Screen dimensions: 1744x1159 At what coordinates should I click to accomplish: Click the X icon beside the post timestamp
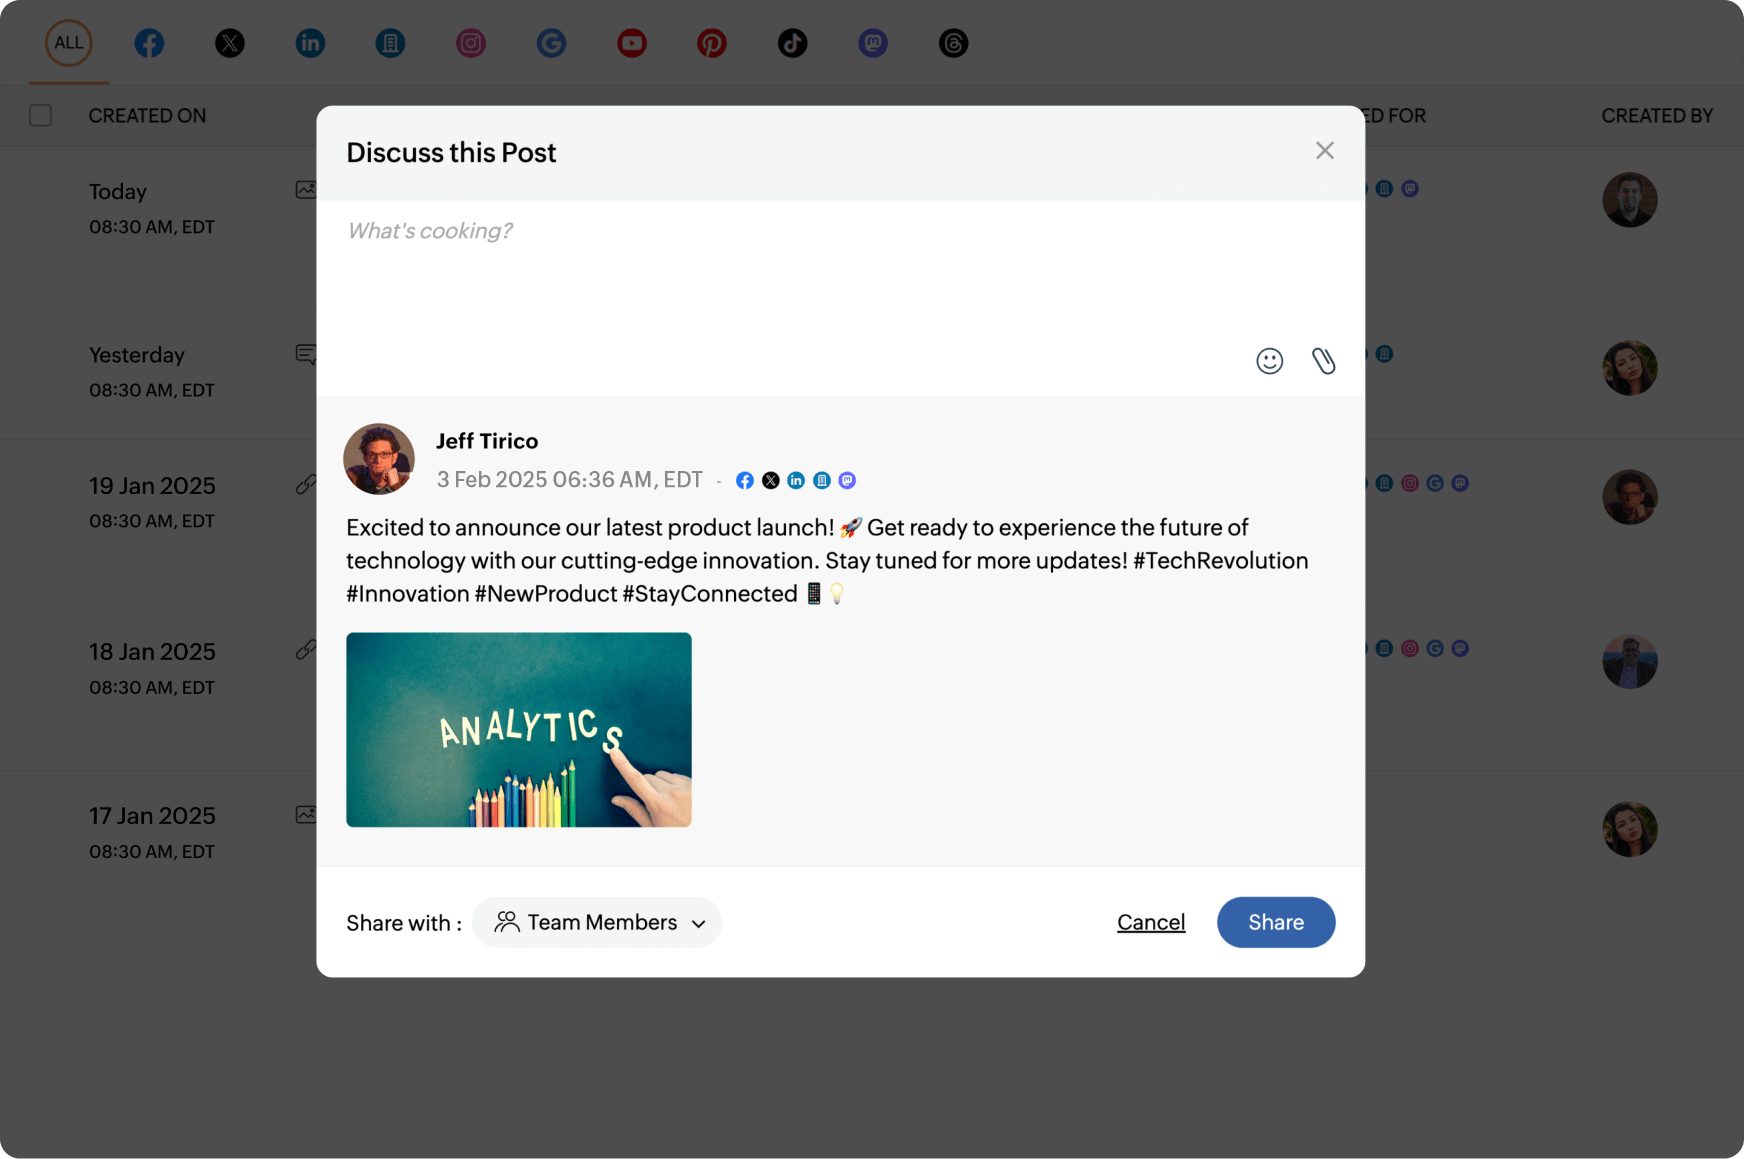[x=771, y=481]
